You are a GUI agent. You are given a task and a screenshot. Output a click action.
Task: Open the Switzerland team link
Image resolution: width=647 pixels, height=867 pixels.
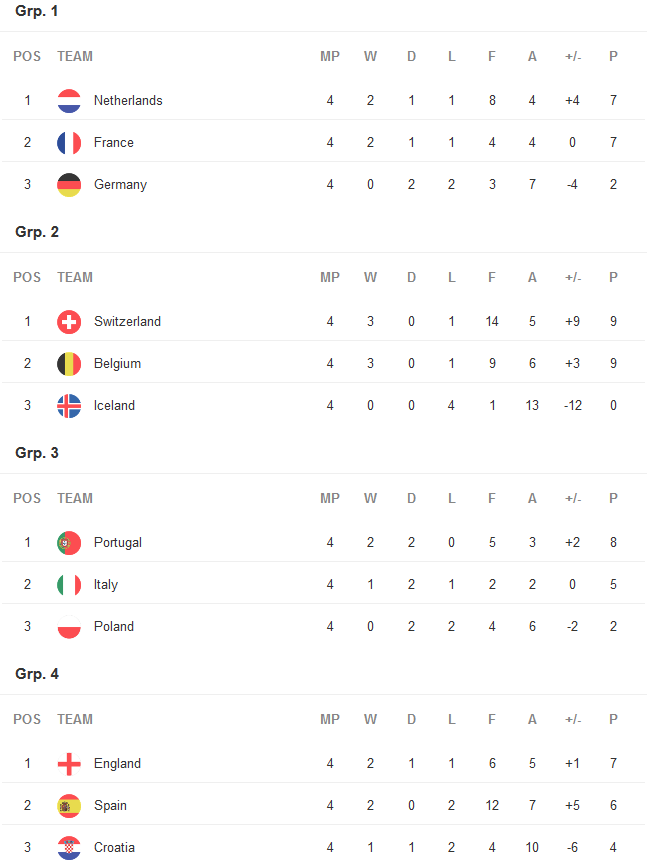(127, 322)
